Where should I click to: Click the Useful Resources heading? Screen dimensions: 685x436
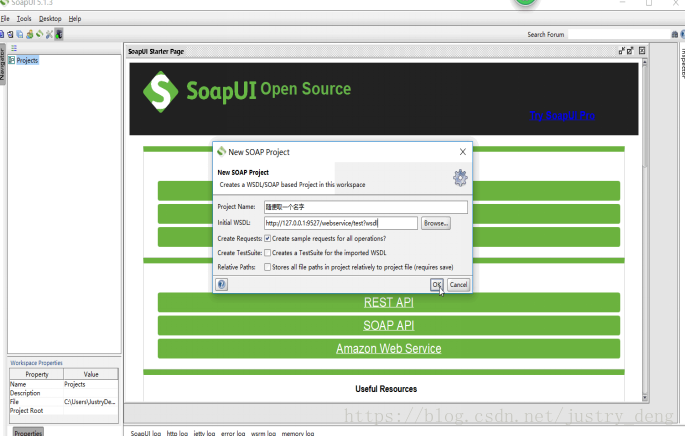tap(386, 389)
